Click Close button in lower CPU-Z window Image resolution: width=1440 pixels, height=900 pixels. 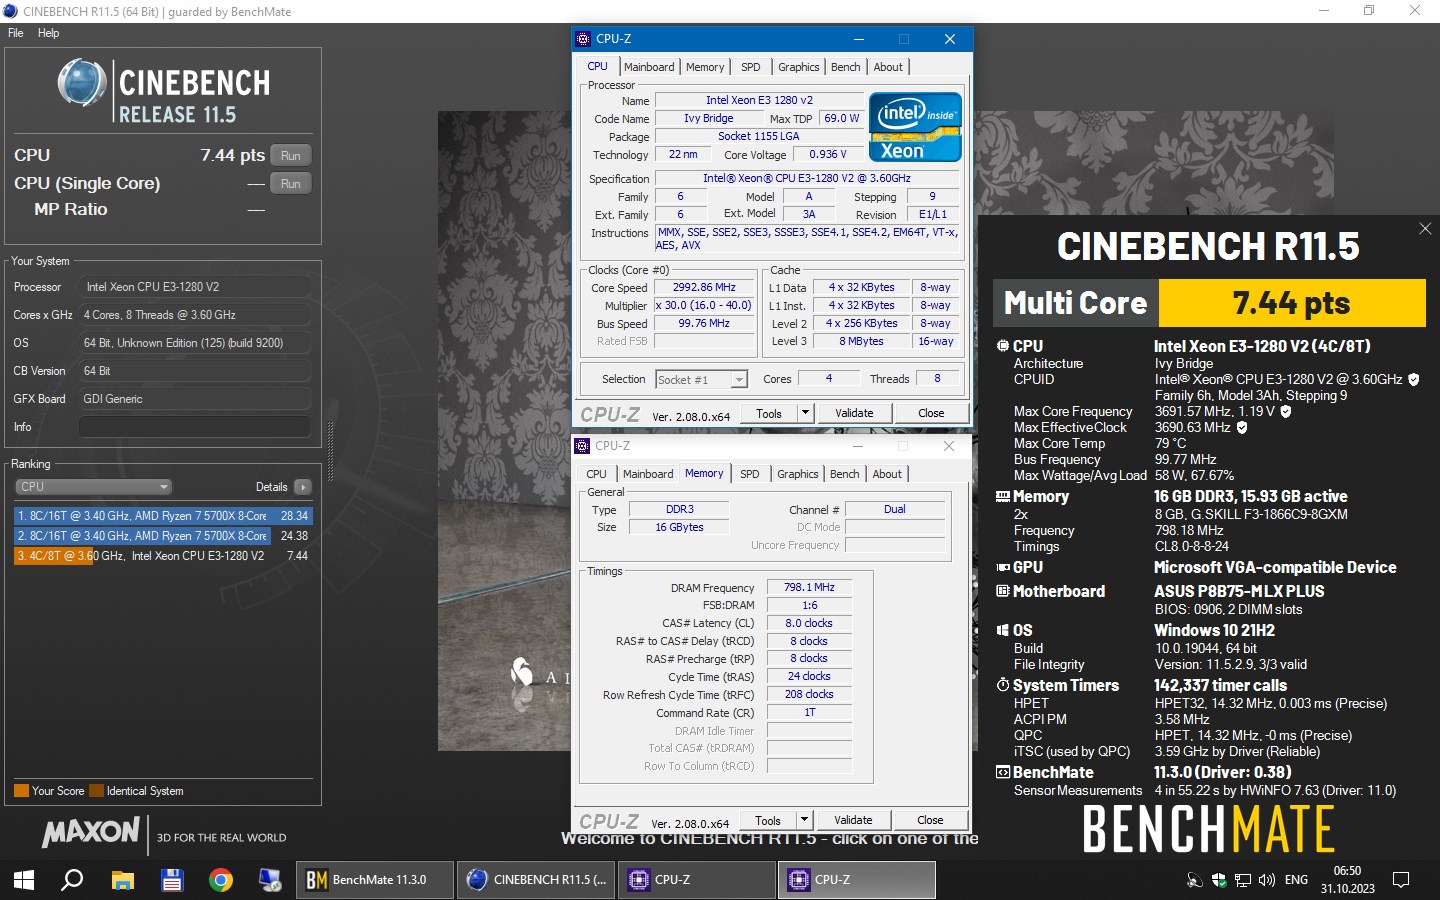[930, 820]
